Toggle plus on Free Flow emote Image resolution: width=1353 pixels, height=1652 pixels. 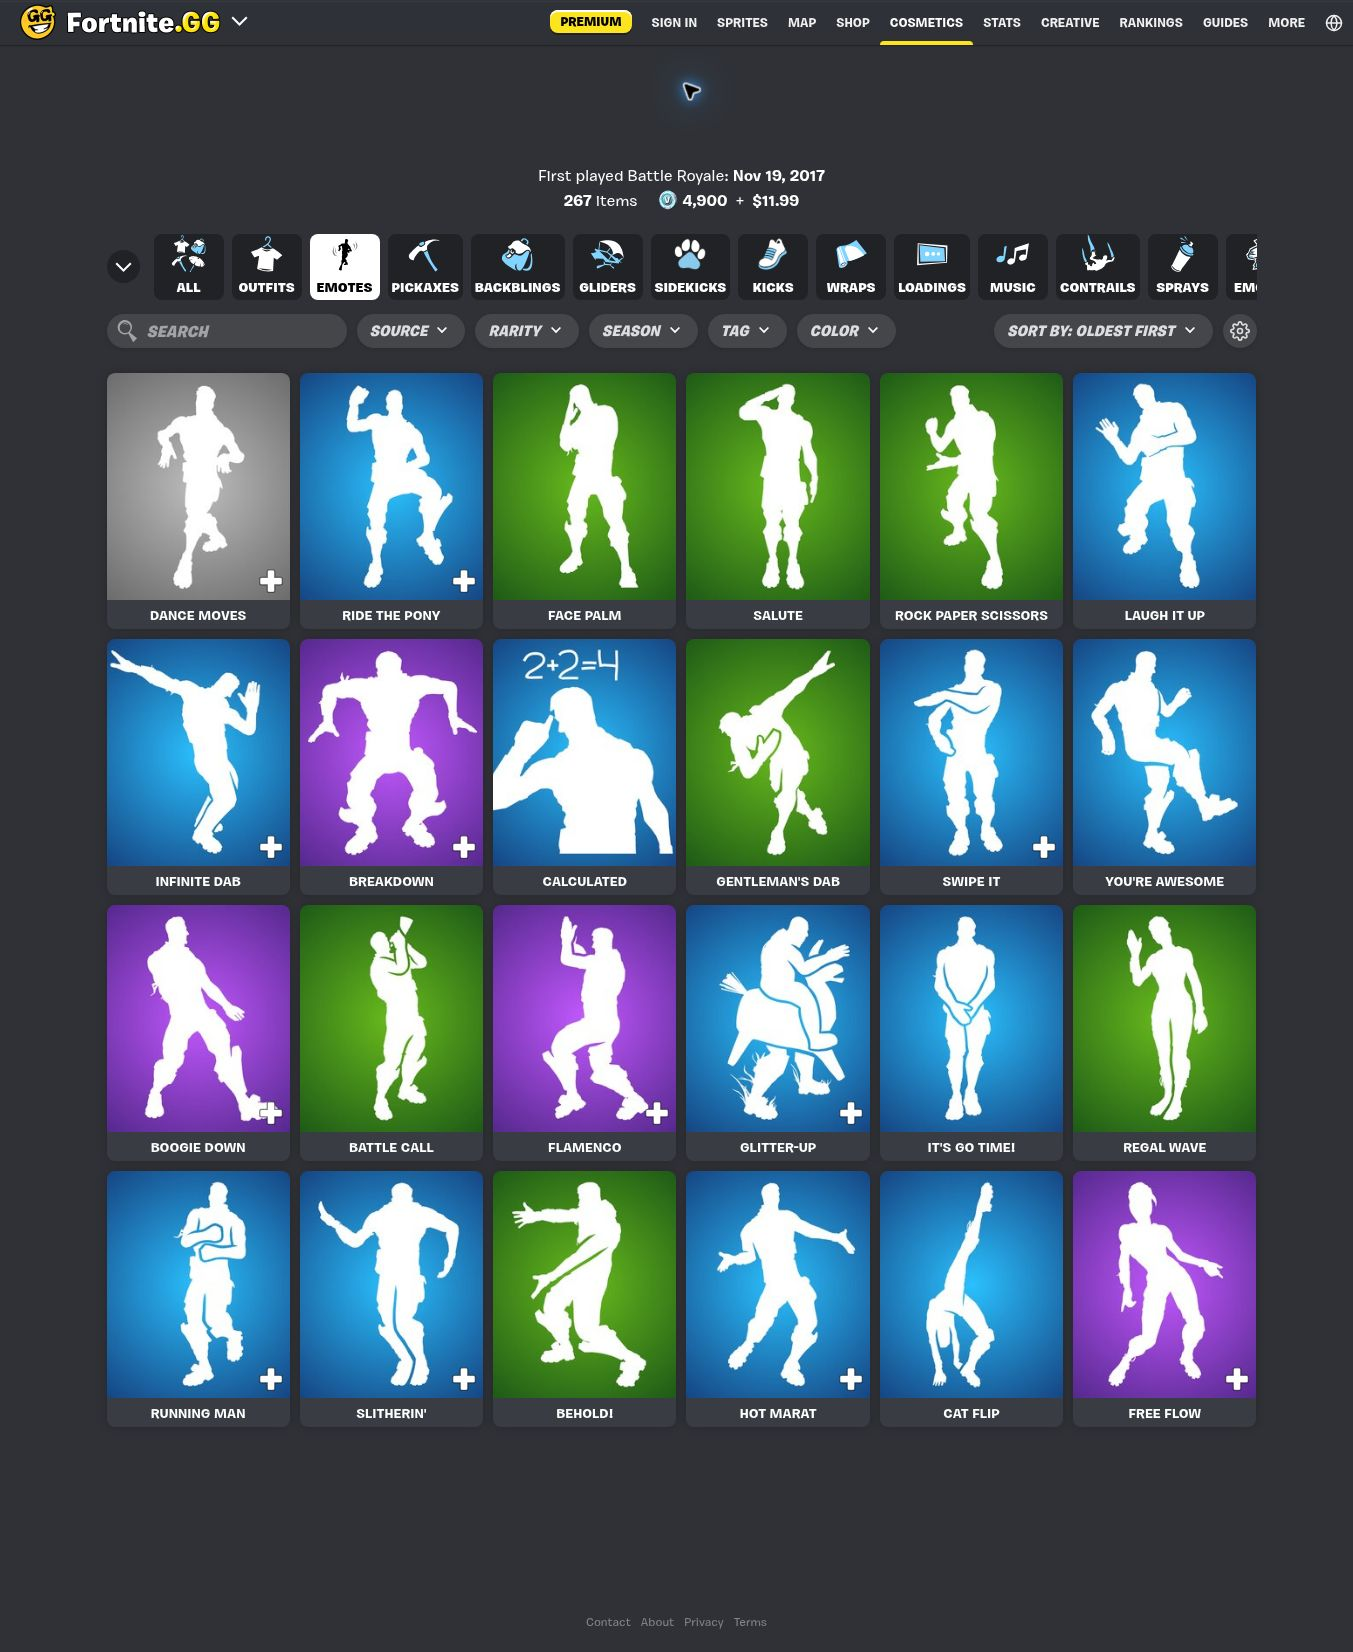click(x=1236, y=1379)
